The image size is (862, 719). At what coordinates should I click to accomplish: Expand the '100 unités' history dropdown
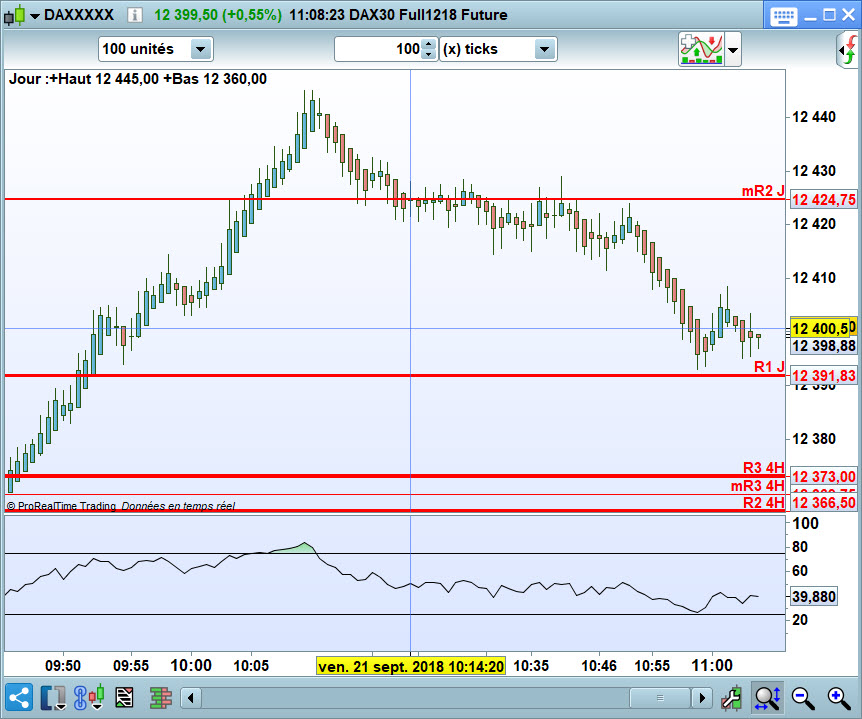[201, 49]
